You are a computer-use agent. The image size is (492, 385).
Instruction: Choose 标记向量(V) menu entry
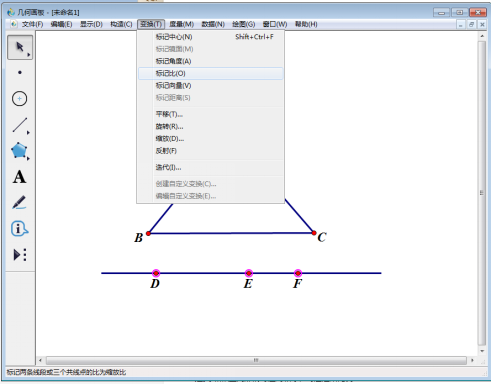[211, 86]
